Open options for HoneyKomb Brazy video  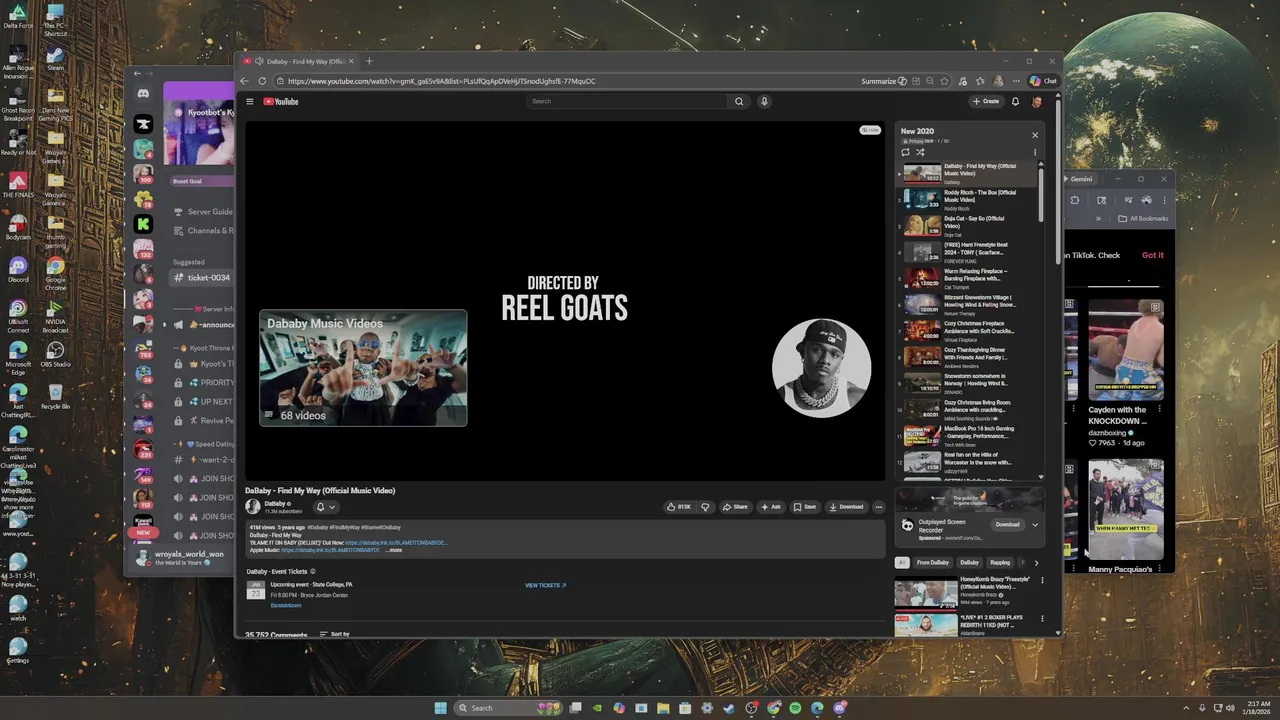pyautogui.click(x=1042, y=580)
